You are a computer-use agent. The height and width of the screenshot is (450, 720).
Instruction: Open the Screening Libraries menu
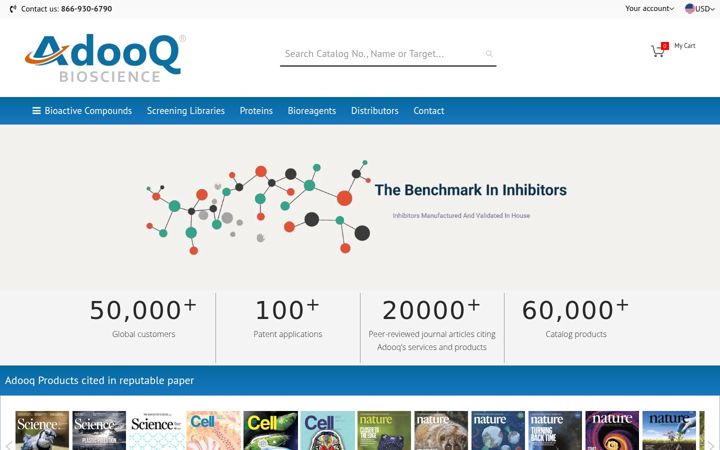[x=186, y=111]
